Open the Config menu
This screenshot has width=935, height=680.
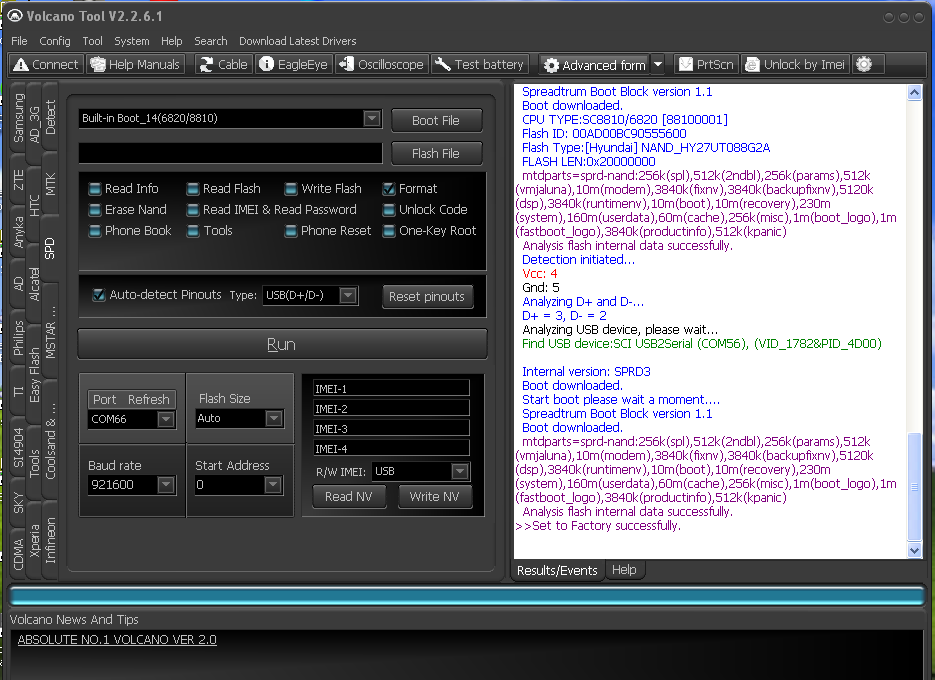55,41
